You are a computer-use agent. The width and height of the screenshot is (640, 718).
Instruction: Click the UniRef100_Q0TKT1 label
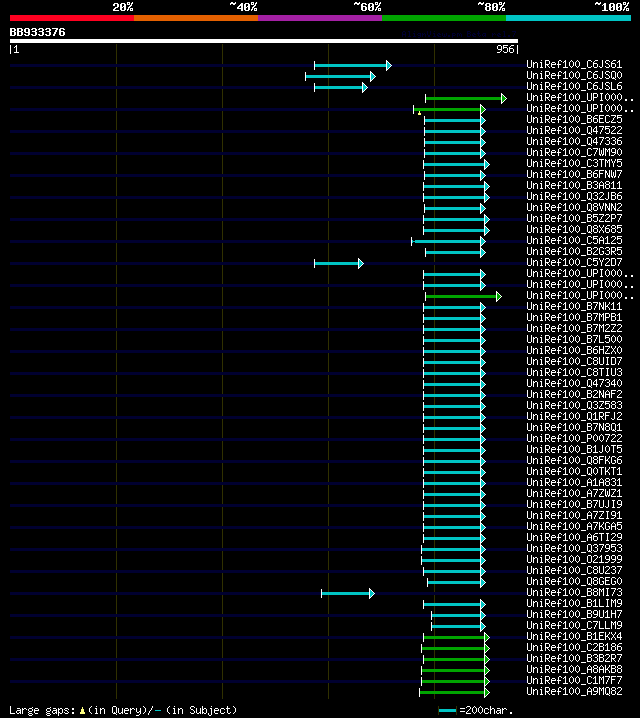[x=574, y=471]
